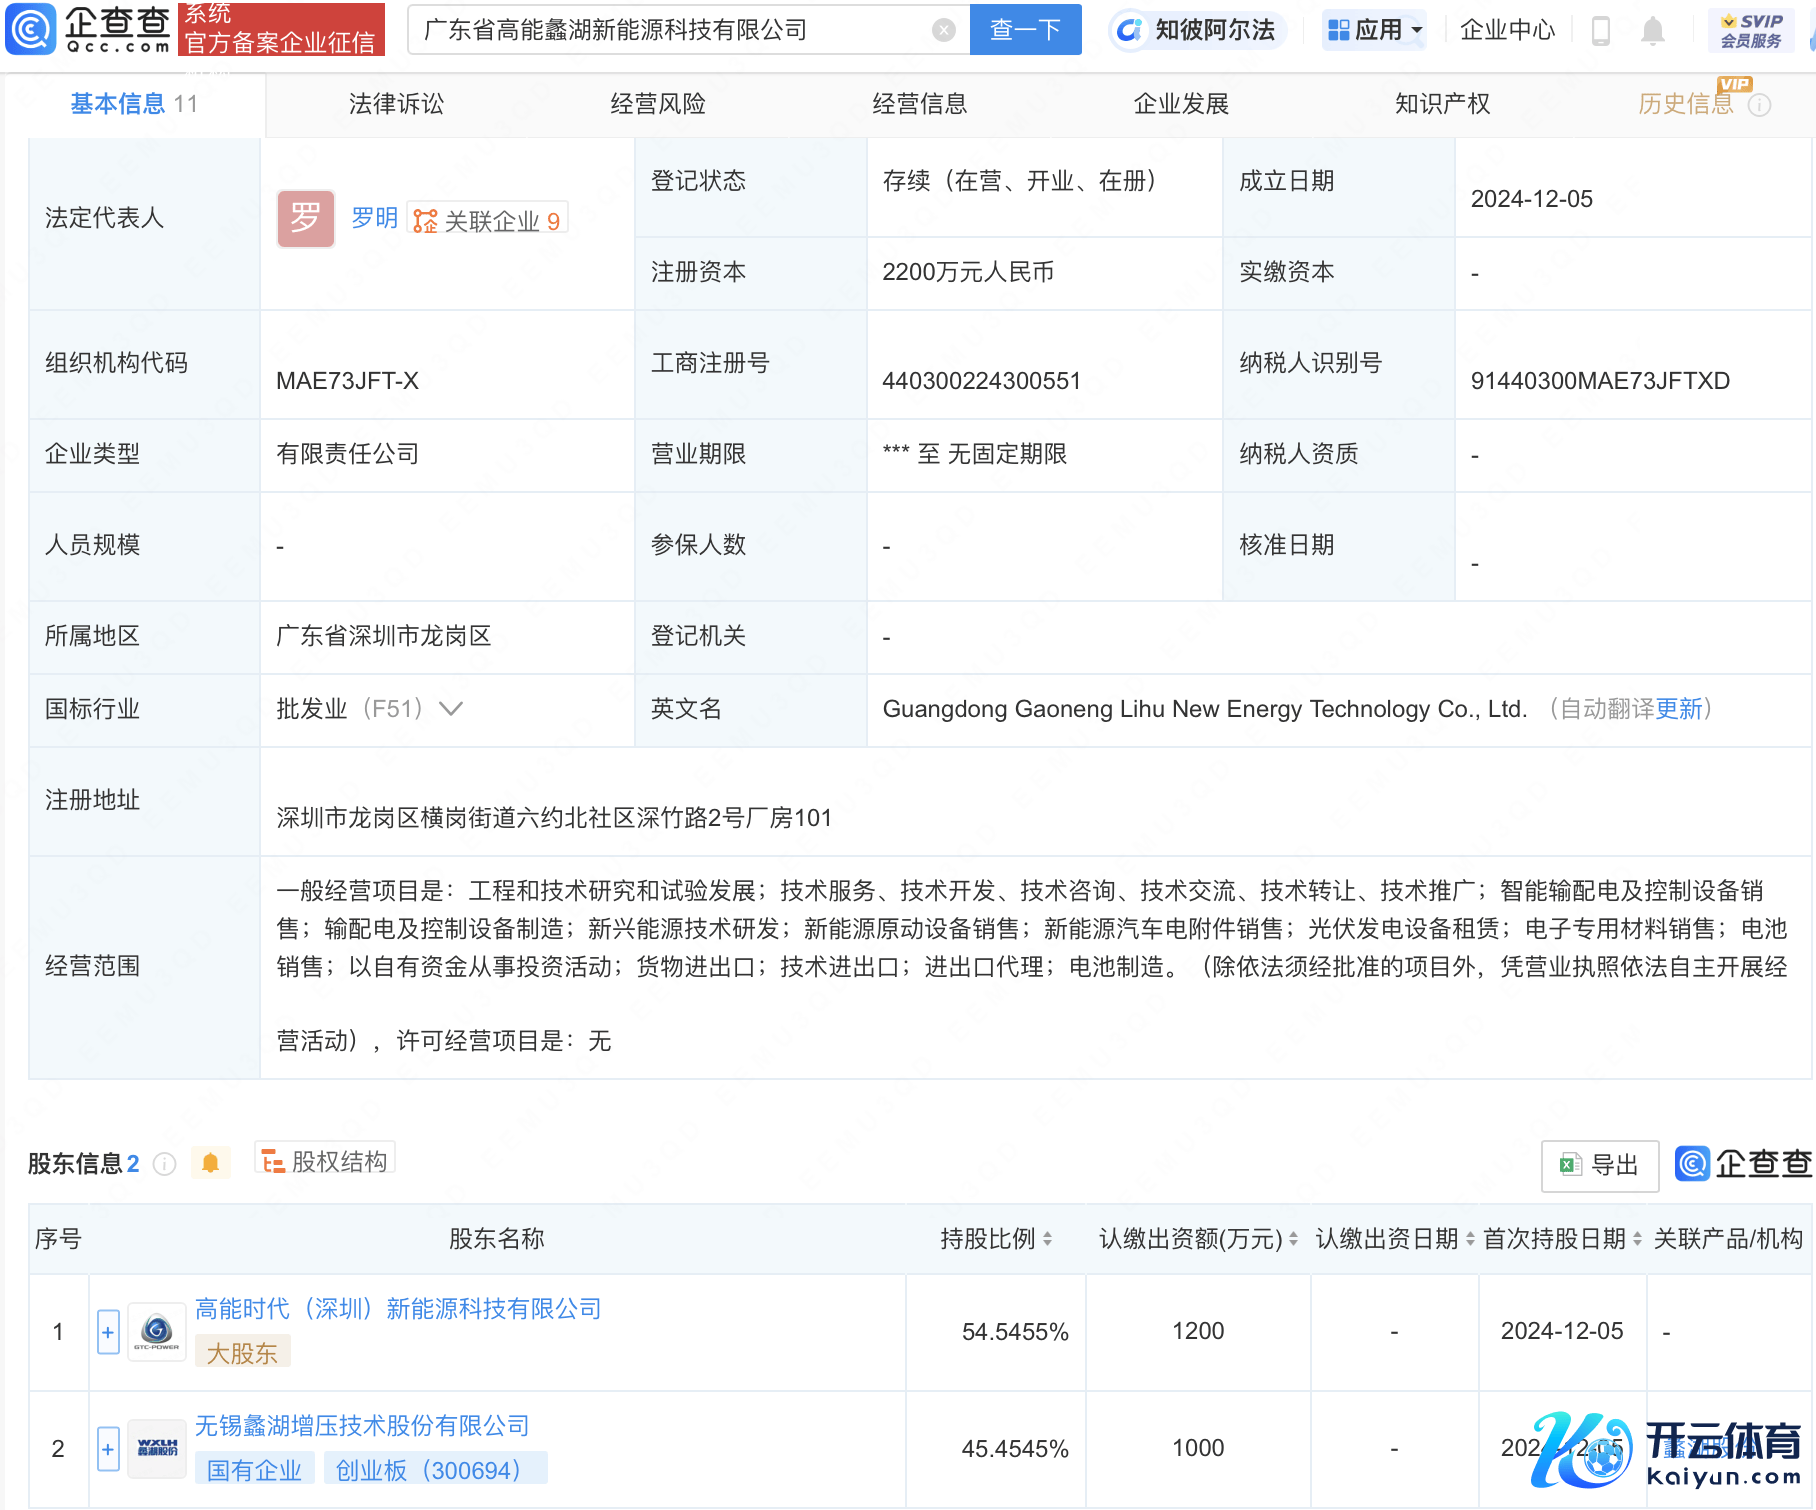Open the notification bell in header
Image resolution: width=1816 pixels, height=1510 pixels.
1652,31
